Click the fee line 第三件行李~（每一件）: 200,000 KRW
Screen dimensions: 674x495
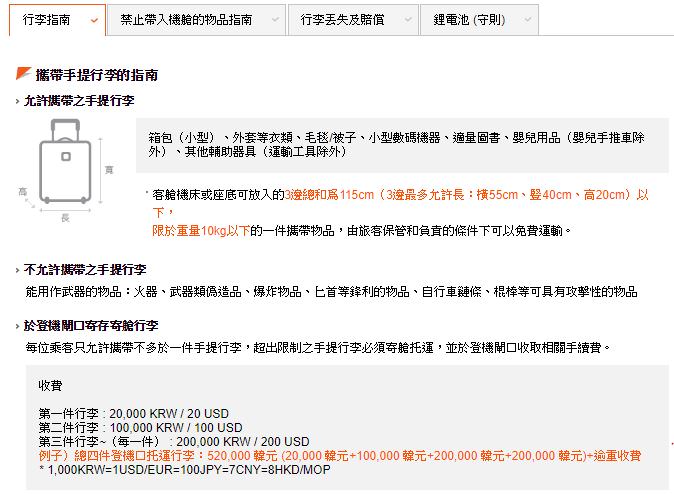[x=174, y=441]
